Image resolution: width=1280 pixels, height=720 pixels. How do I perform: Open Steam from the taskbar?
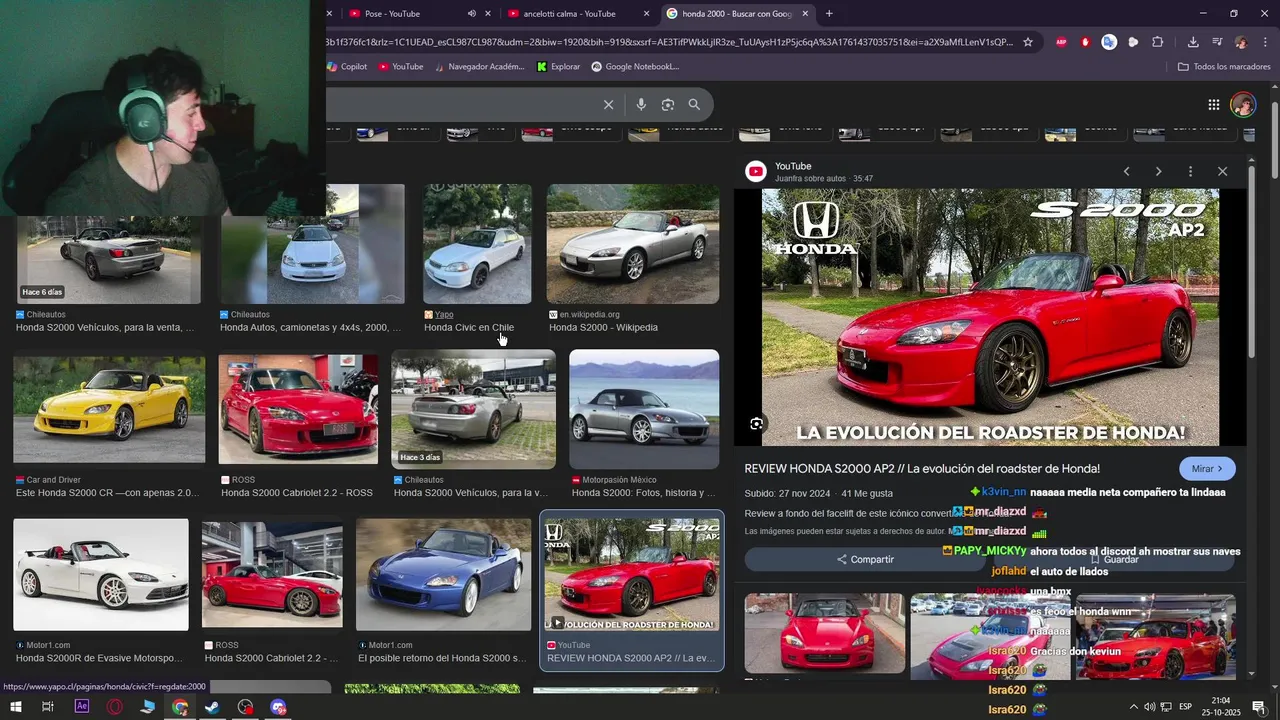coord(212,707)
